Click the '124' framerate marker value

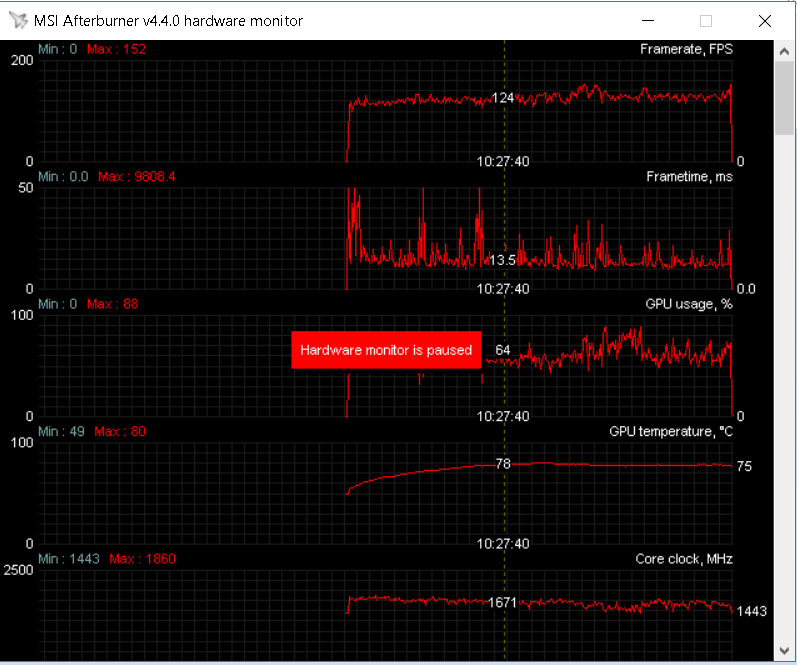[503, 98]
